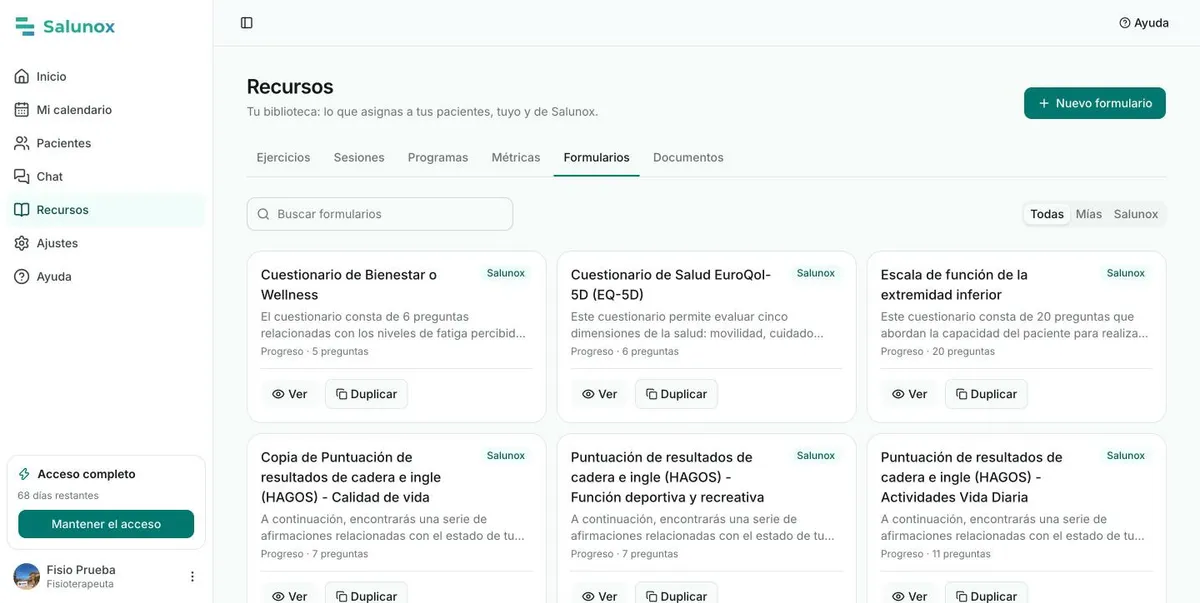Image resolution: width=1200 pixels, height=603 pixels.
Task: Click the Fisio Prueba user name
Action: pyautogui.click(x=81, y=570)
